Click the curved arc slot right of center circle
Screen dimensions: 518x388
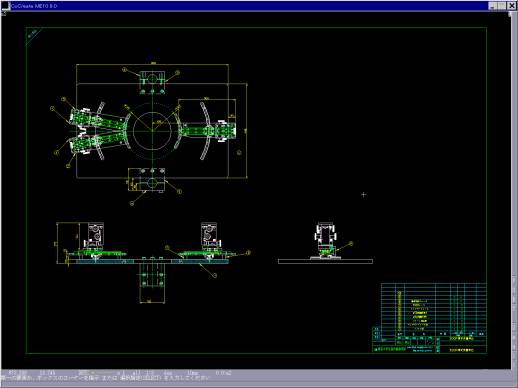pyautogui.click(x=206, y=130)
